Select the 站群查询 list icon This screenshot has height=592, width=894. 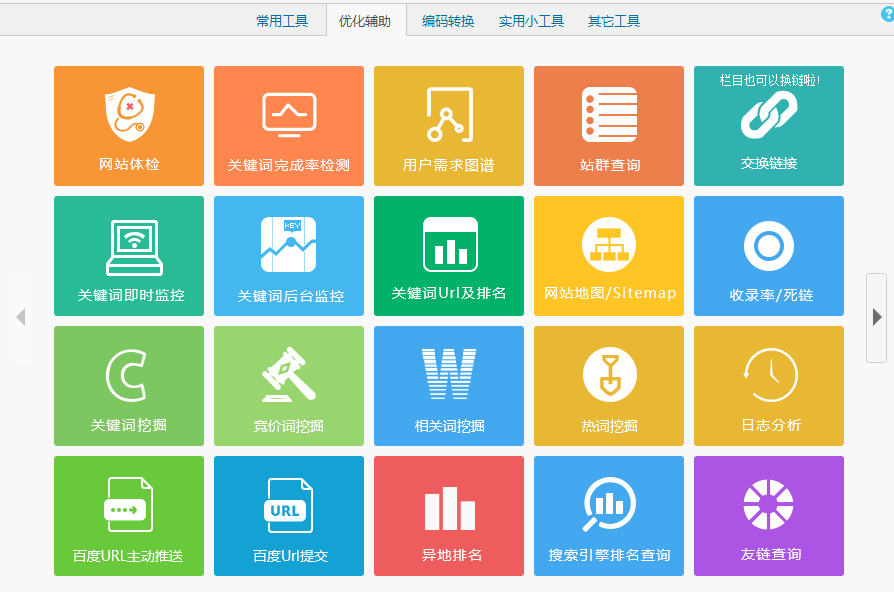[609, 115]
